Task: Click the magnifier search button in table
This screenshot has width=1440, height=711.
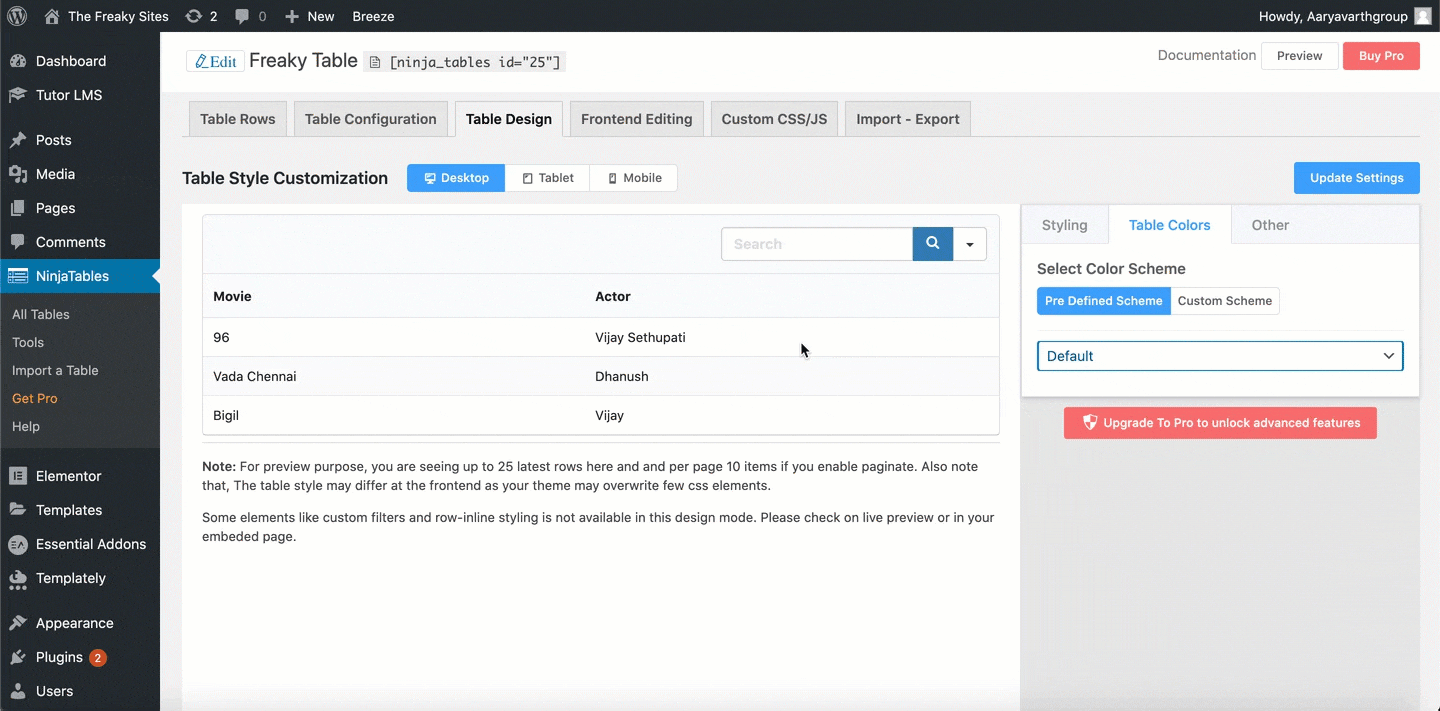Action: pos(932,243)
